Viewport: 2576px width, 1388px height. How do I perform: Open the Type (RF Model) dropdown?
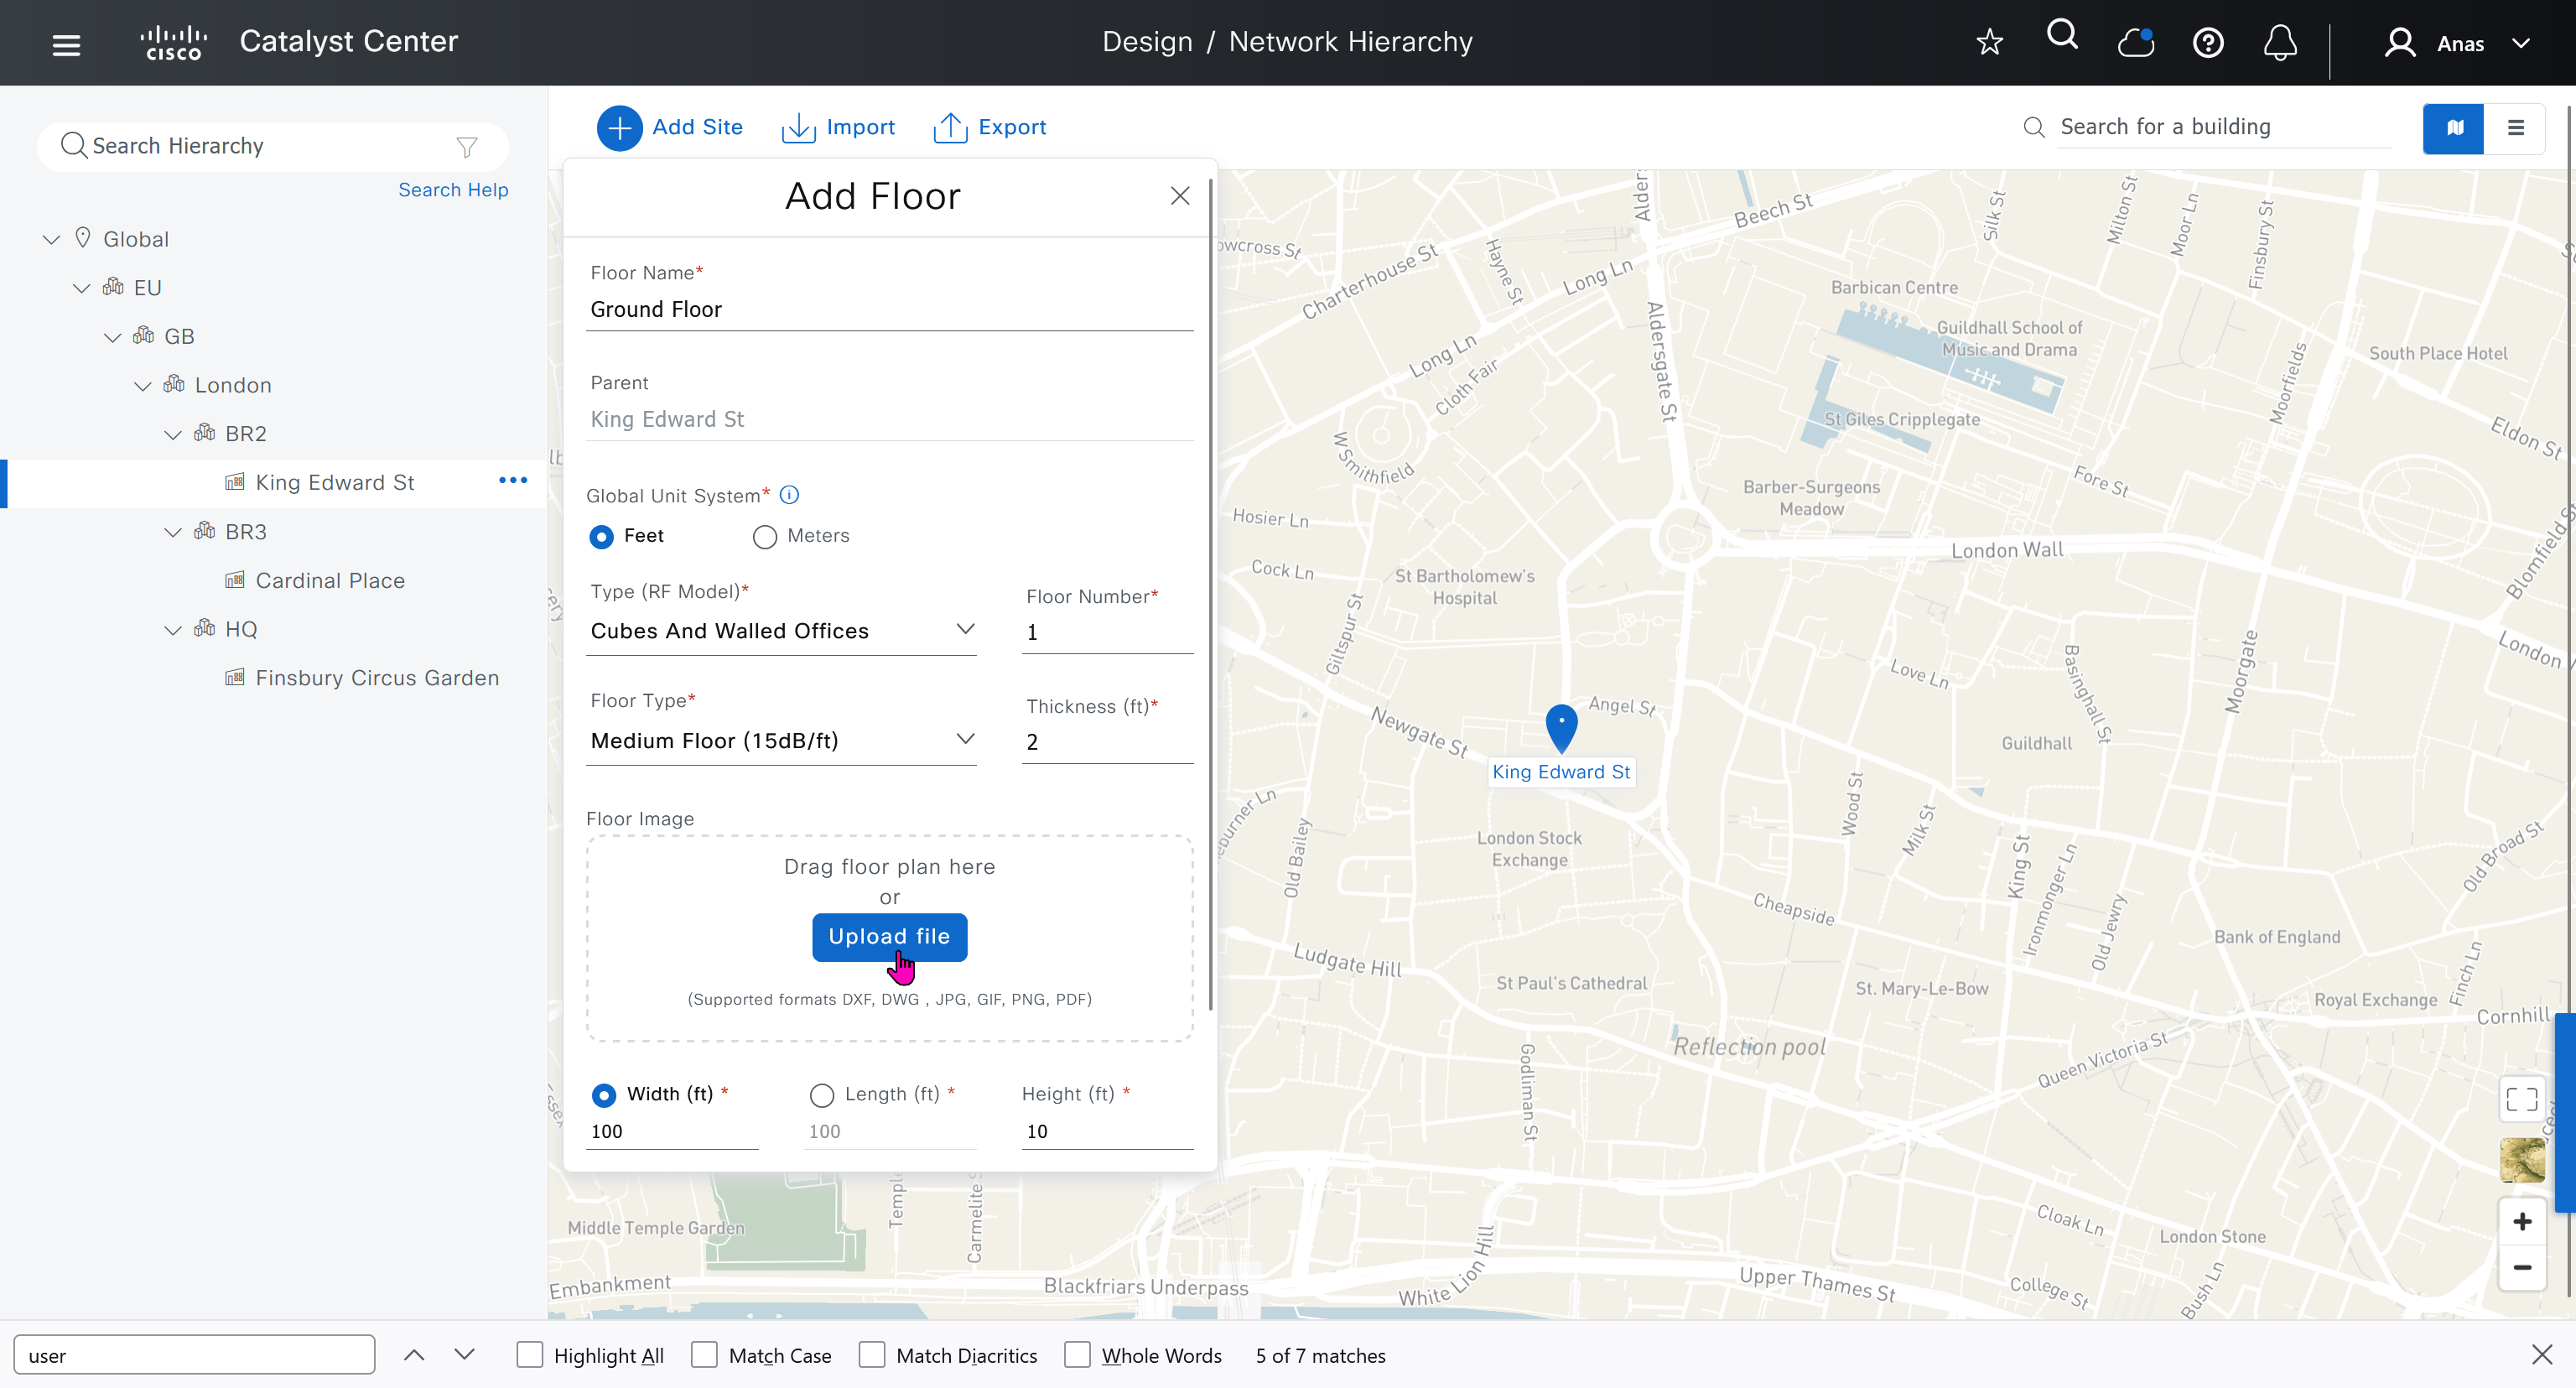click(x=780, y=631)
